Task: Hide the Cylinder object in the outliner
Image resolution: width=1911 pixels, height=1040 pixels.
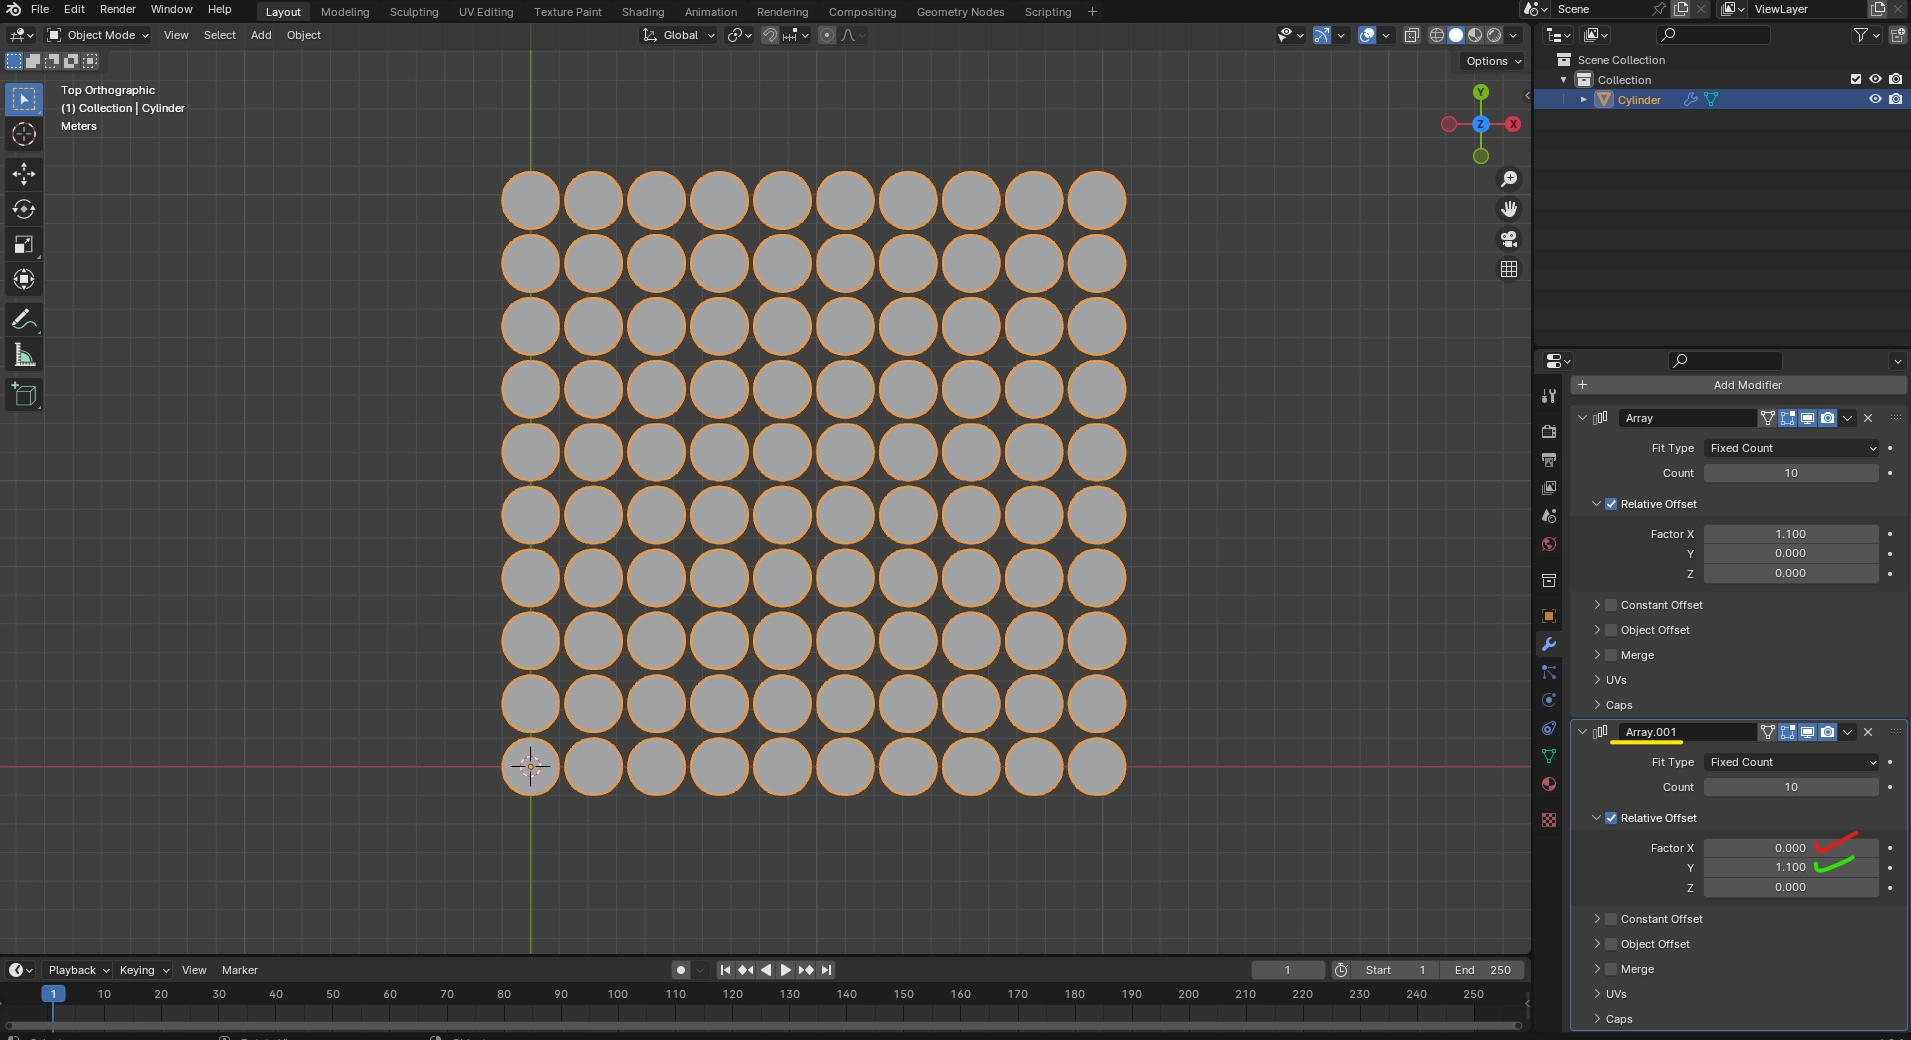Action: click(1875, 99)
